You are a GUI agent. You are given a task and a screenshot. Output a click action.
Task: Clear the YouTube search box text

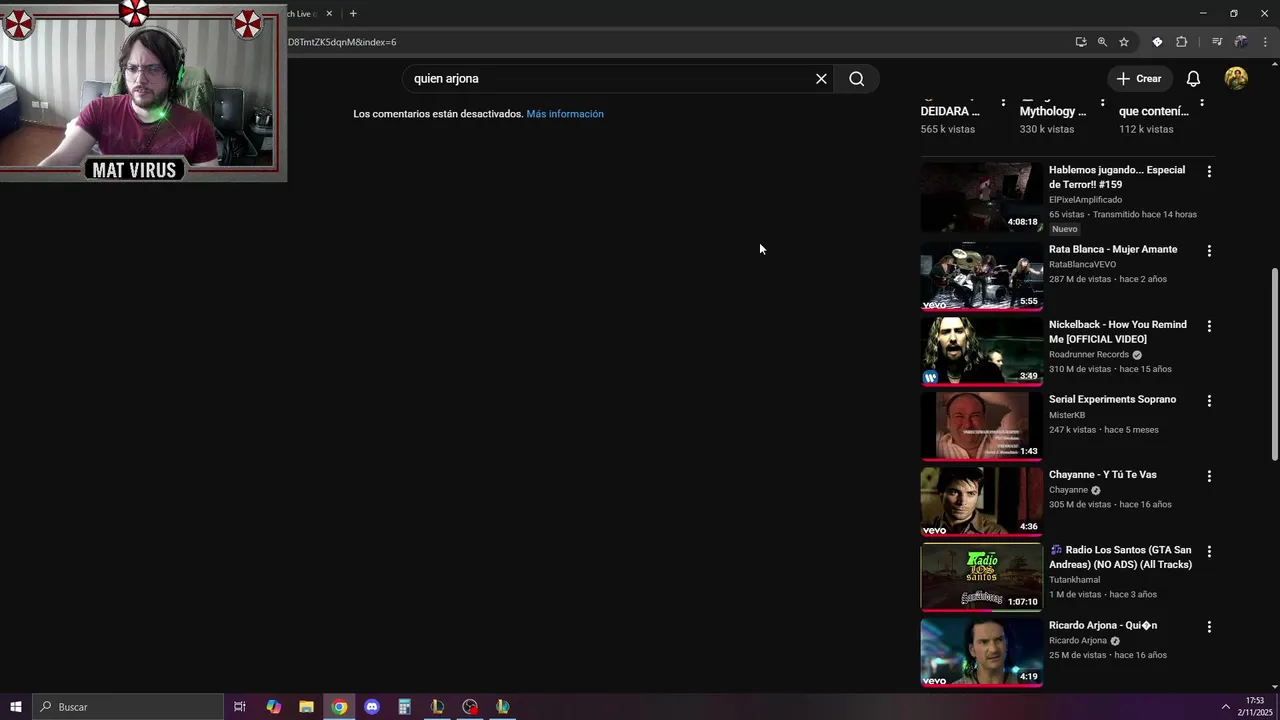(821, 79)
